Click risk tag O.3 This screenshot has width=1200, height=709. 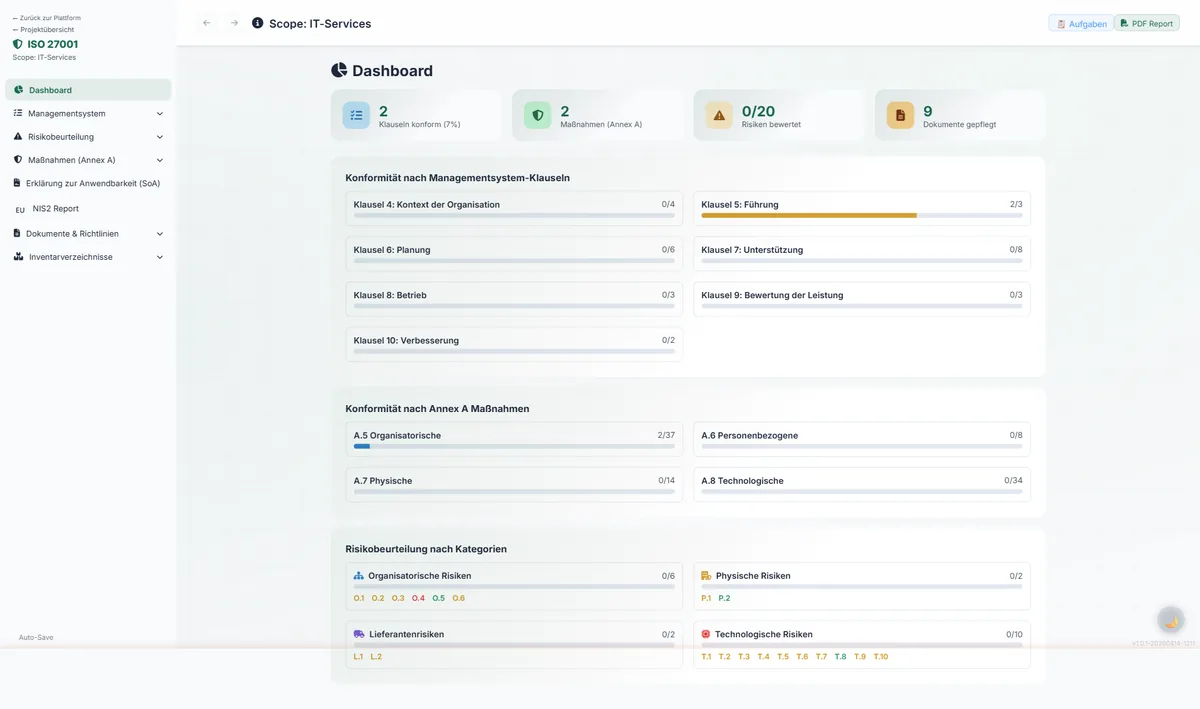coord(398,598)
